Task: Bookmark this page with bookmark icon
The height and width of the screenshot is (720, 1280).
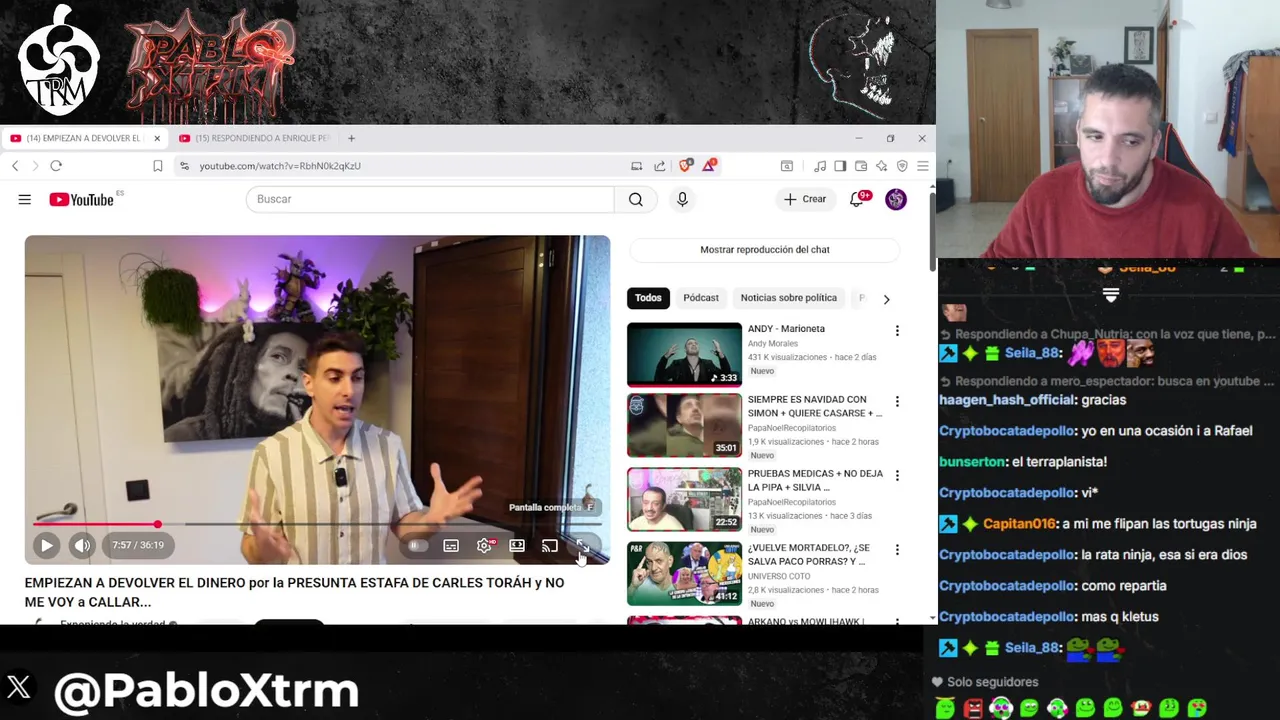Action: click(x=157, y=166)
